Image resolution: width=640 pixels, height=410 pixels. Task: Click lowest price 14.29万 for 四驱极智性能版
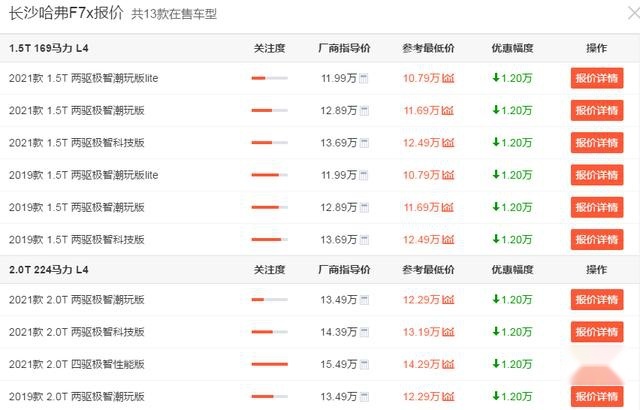point(421,364)
